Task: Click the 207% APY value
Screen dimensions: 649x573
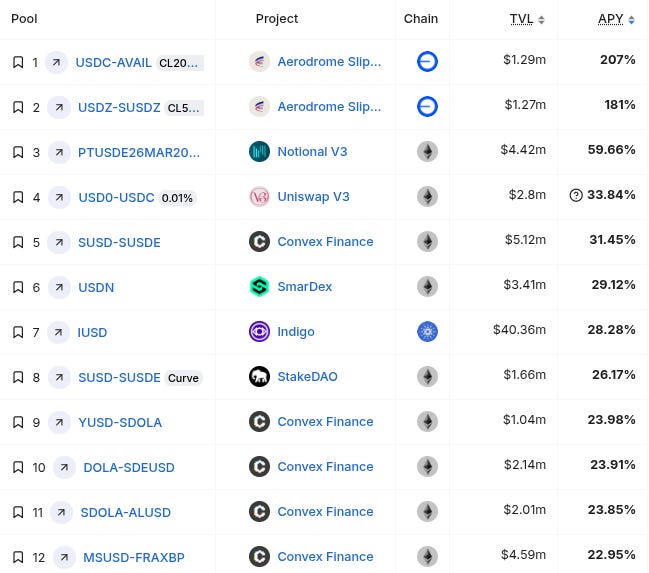Action: pyautogui.click(x=618, y=60)
